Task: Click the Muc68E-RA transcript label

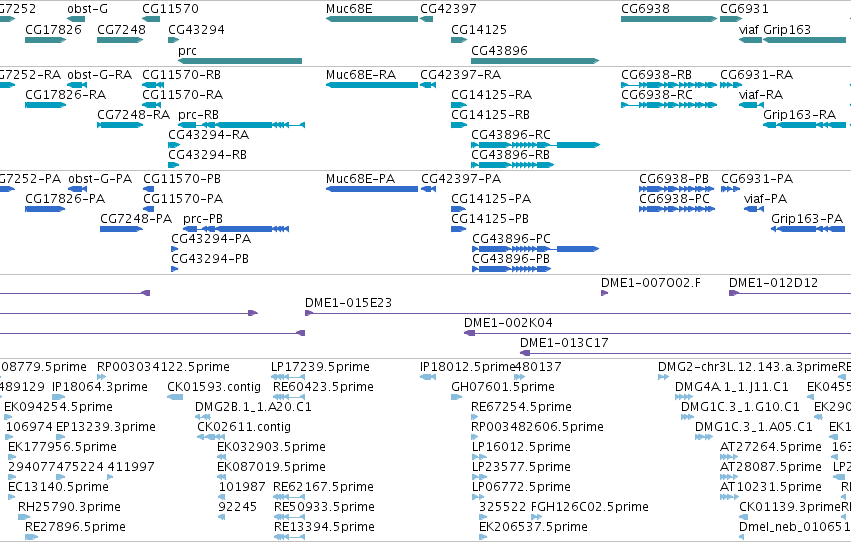Action: (361, 75)
